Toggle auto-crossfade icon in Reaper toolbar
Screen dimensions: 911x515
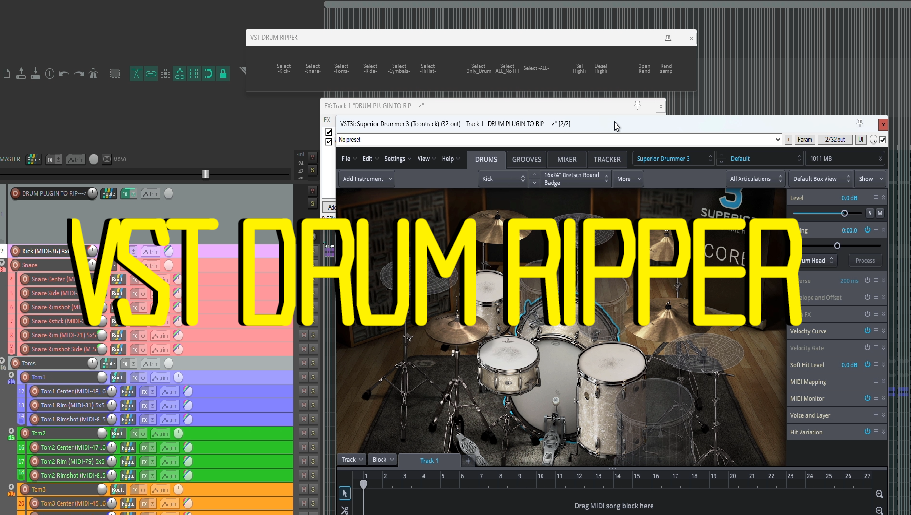[136, 74]
